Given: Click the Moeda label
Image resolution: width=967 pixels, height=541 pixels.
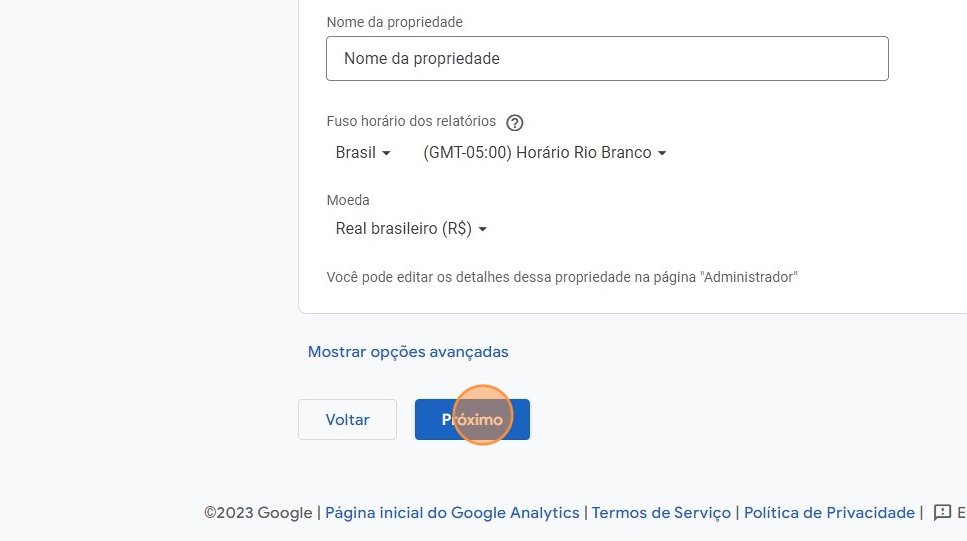Looking at the screenshot, I should click(348, 200).
